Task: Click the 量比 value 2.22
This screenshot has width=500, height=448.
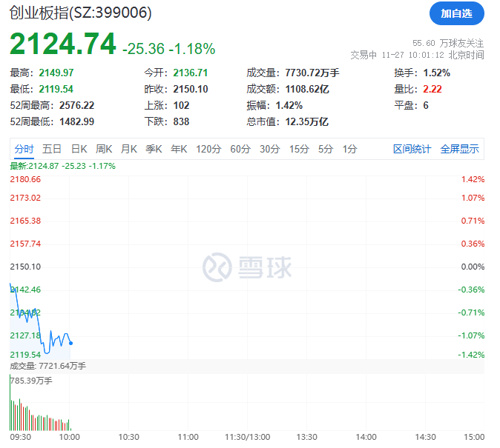Action: (432, 89)
